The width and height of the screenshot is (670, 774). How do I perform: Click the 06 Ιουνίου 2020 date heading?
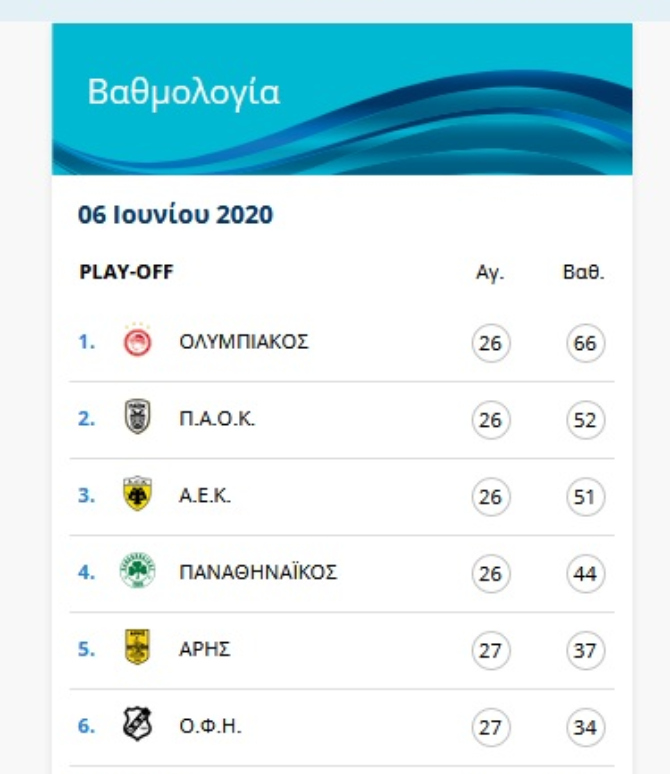click(175, 215)
